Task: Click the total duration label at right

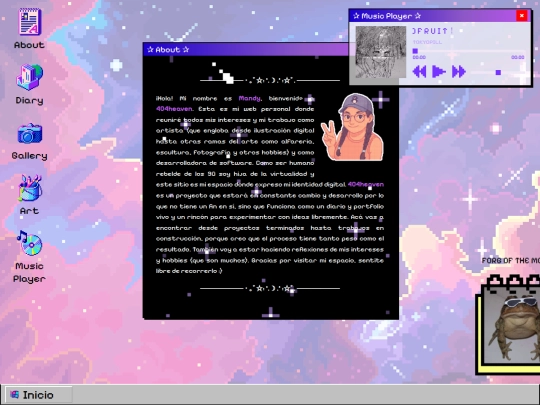Action: pos(518,58)
